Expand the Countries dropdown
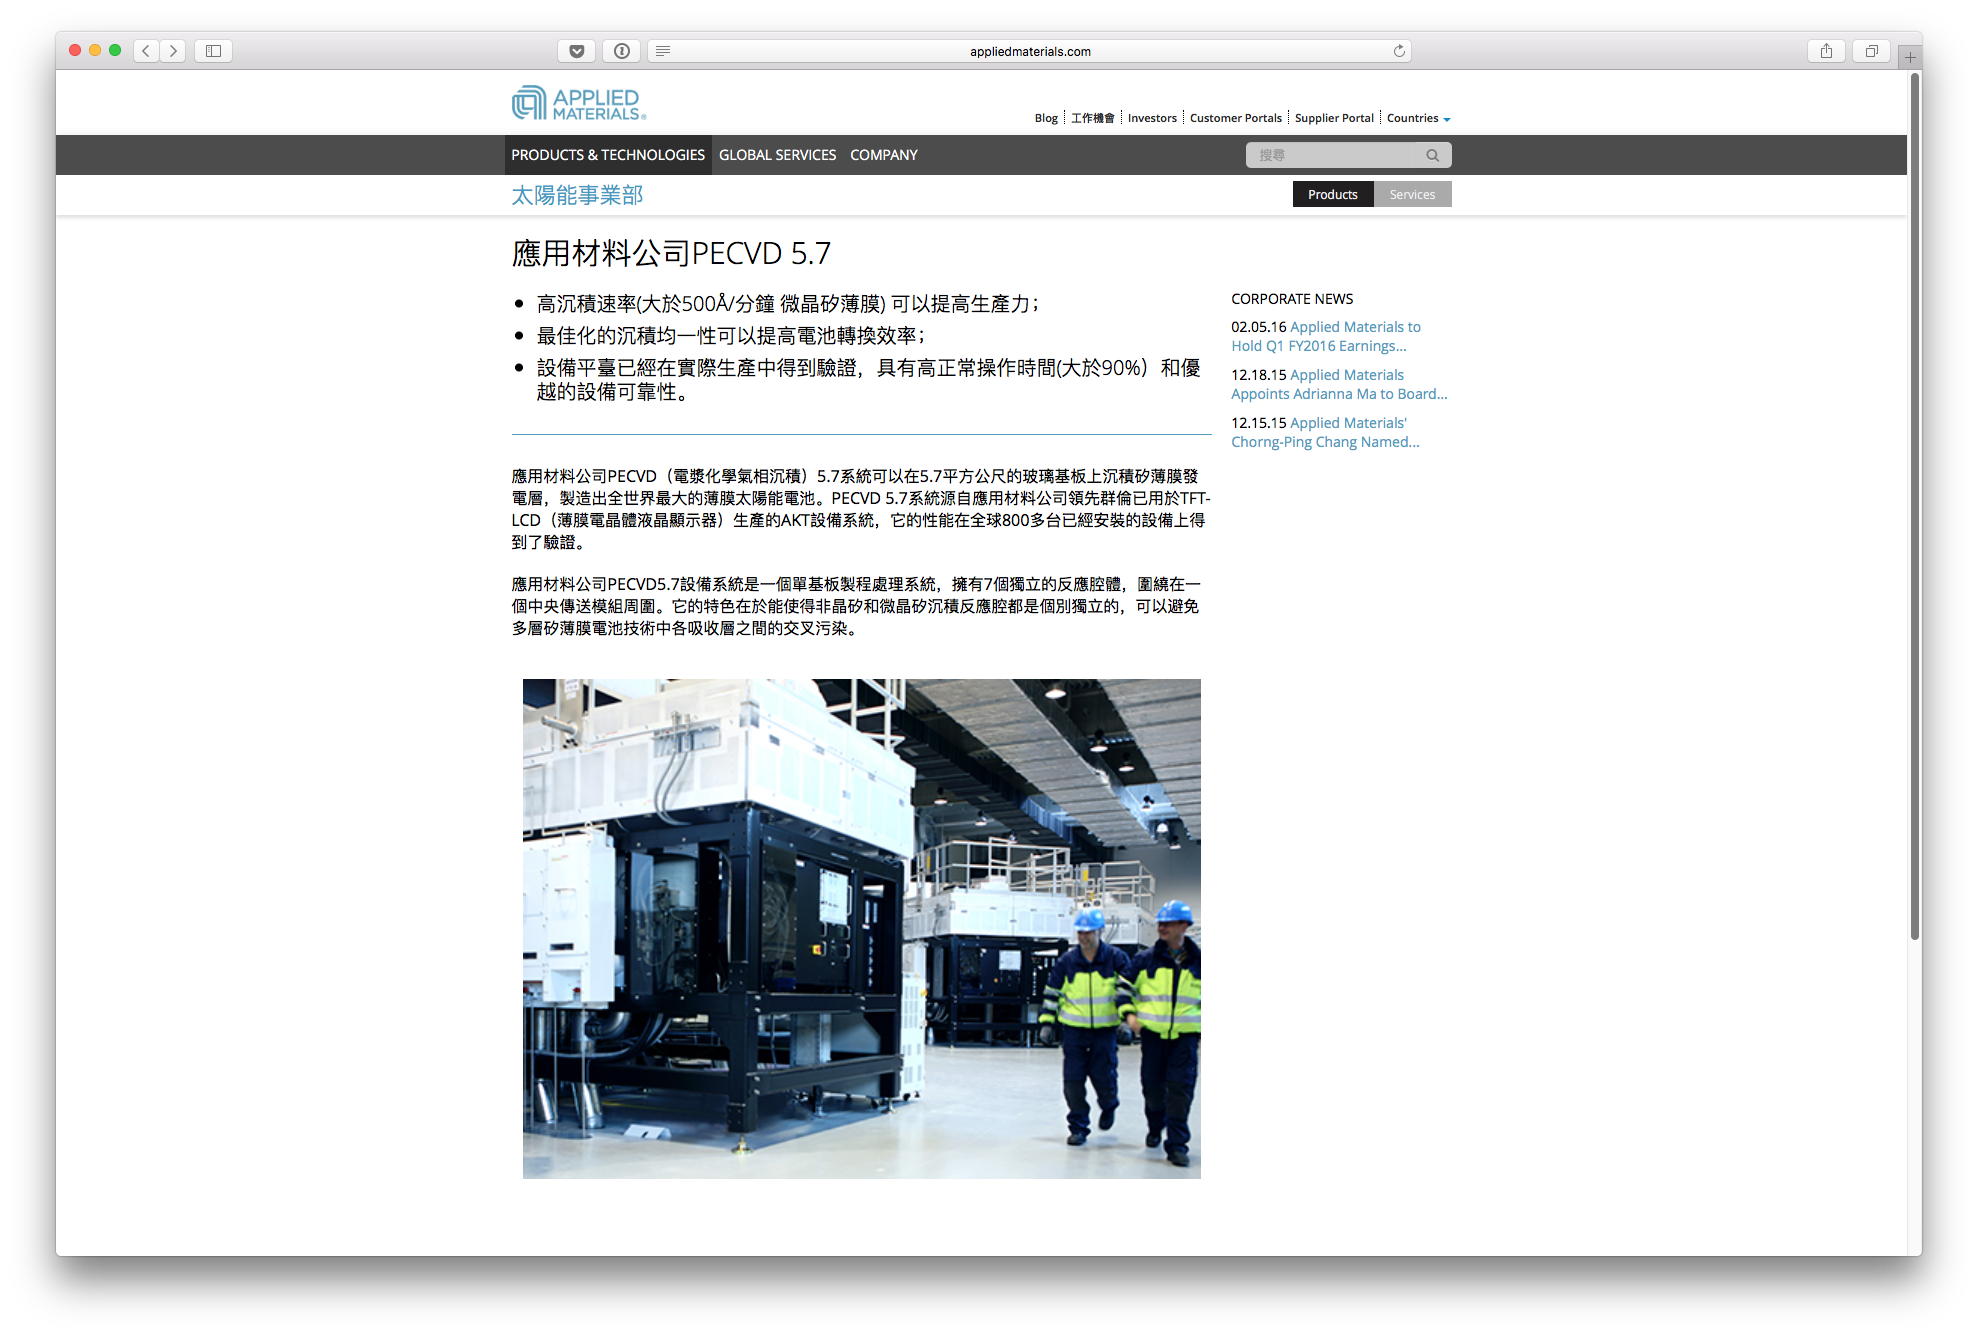This screenshot has width=1978, height=1336. click(1418, 118)
